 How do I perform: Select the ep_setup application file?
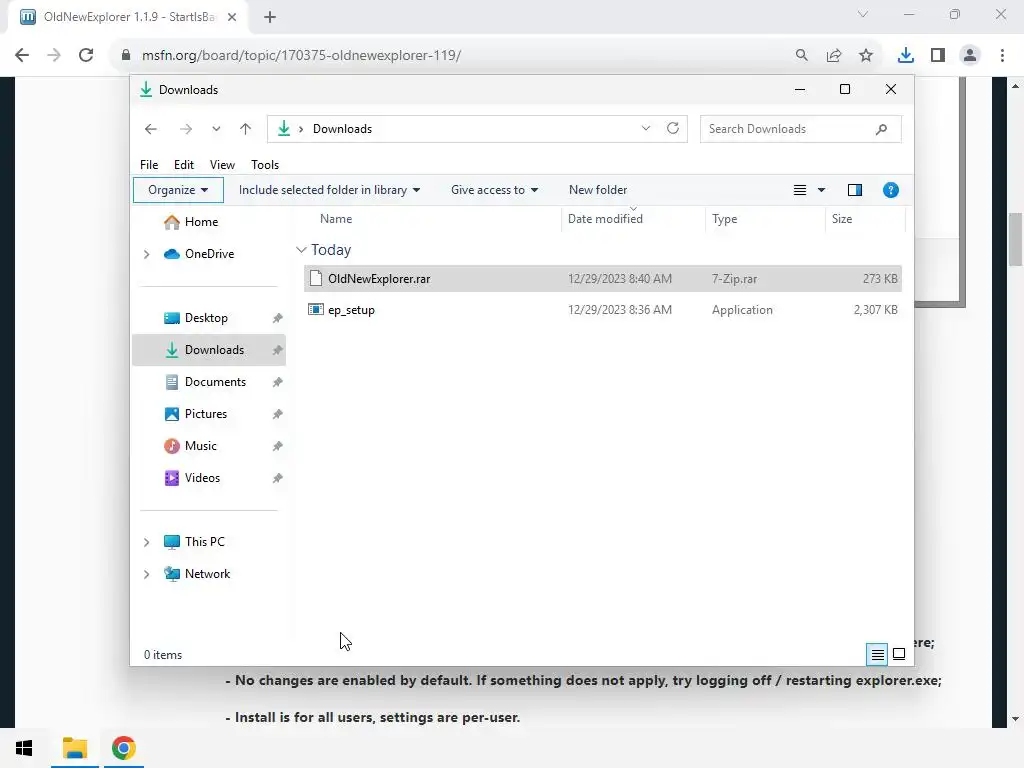pos(602,310)
